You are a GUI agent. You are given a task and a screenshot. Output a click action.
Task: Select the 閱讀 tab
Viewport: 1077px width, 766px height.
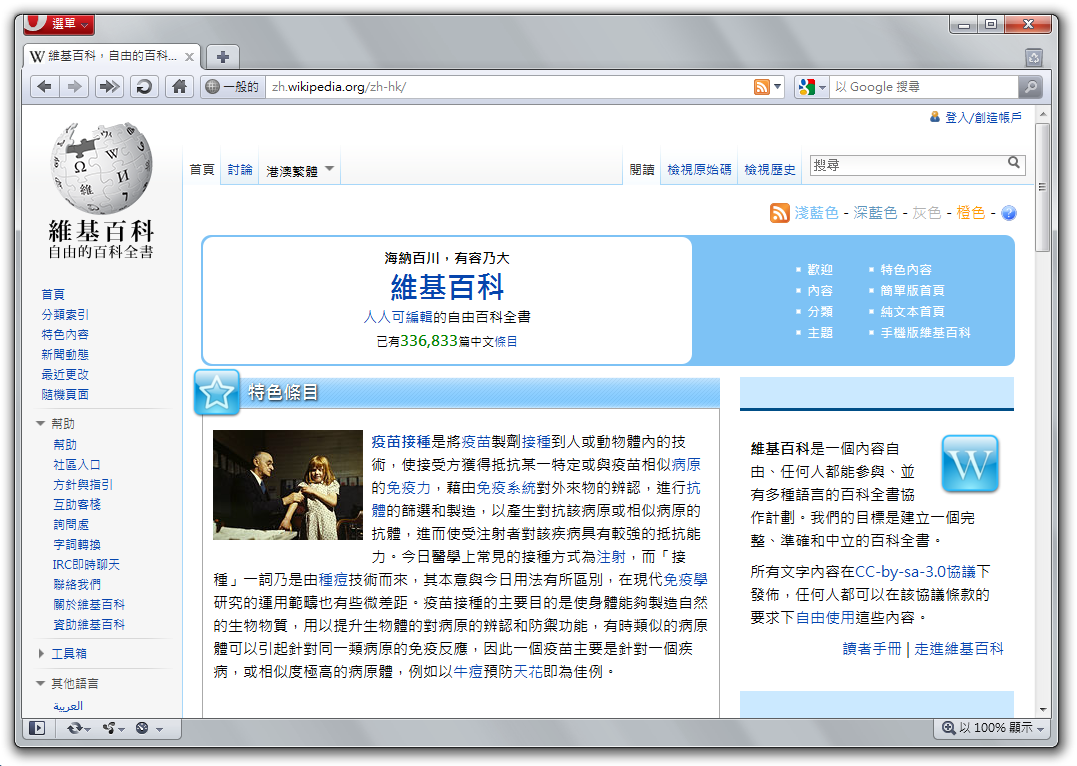click(642, 170)
